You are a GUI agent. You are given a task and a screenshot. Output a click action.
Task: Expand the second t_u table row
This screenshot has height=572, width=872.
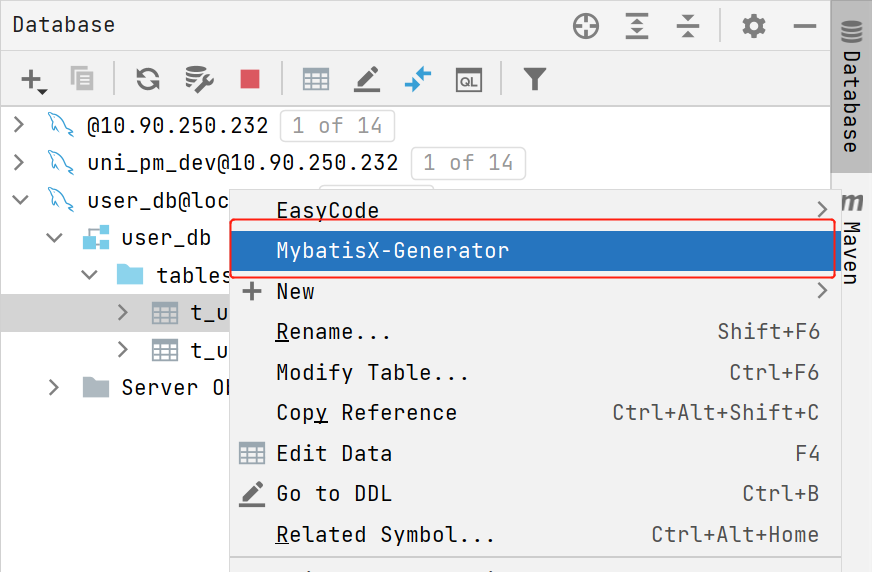[123, 350]
